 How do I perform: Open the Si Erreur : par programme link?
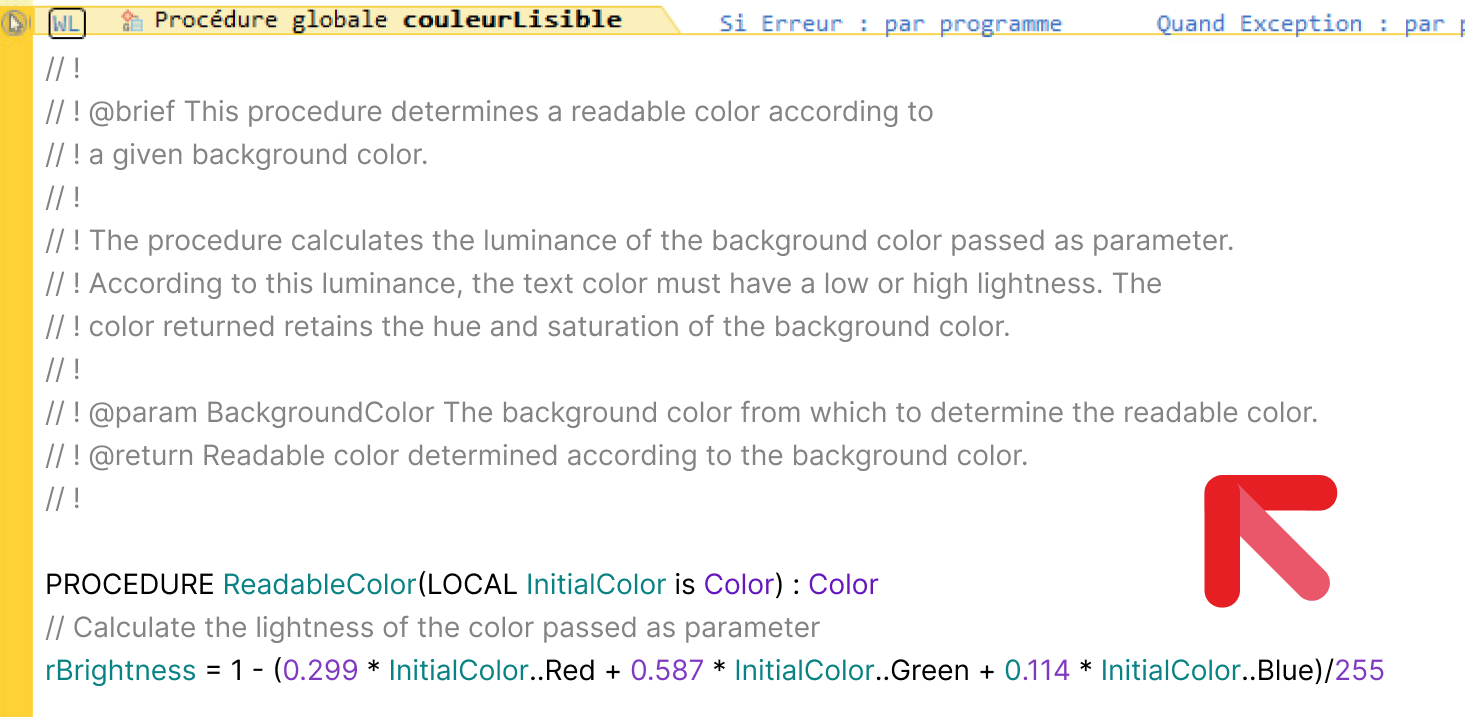click(890, 24)
